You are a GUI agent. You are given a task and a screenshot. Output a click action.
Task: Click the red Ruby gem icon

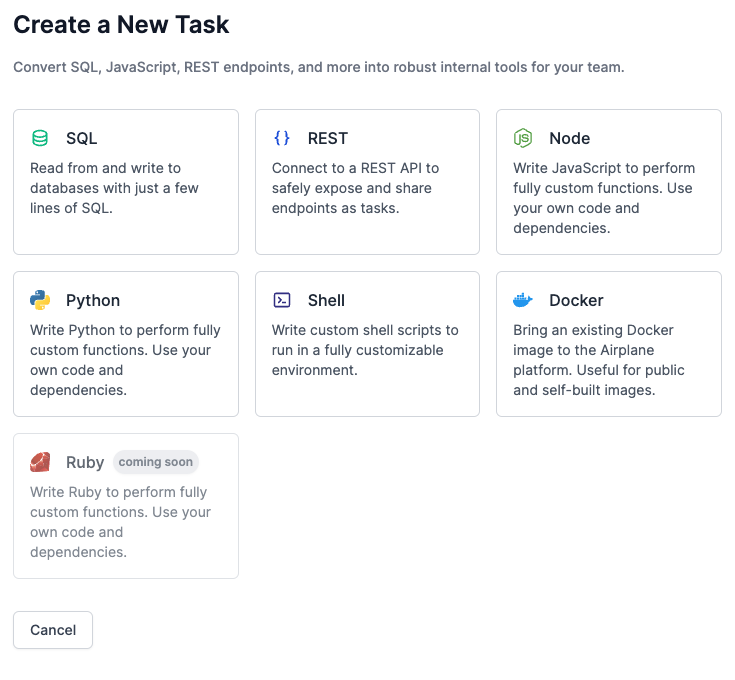point(40,462)
